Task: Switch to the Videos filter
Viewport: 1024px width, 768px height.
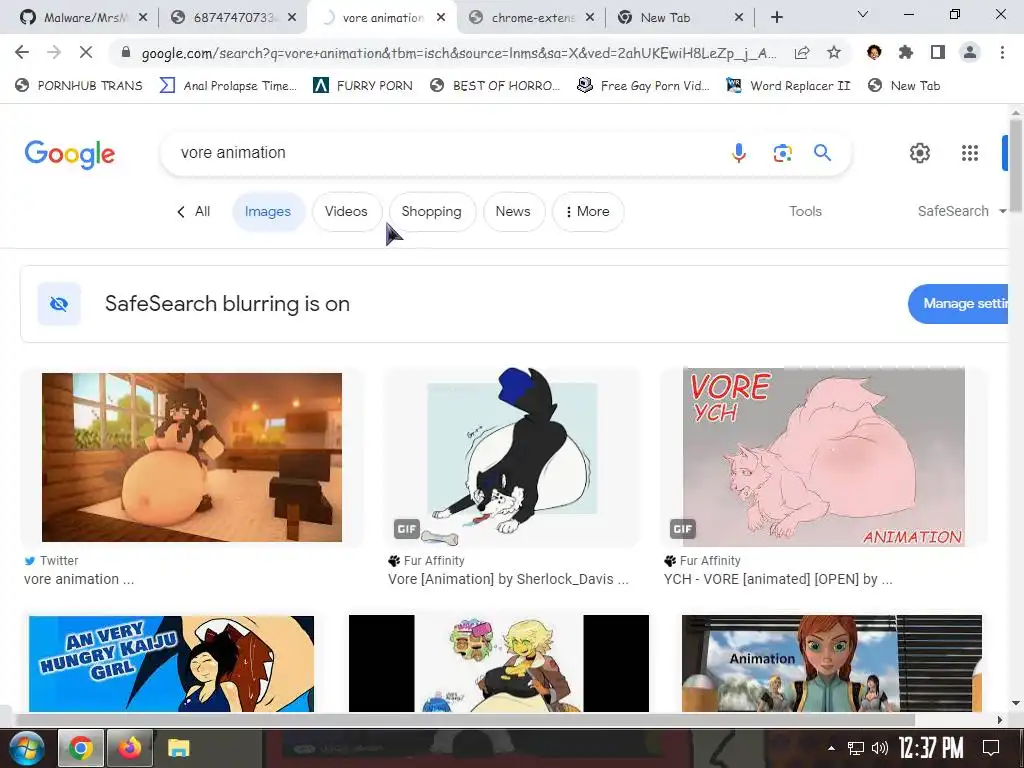Action: [x=346, y=212]
